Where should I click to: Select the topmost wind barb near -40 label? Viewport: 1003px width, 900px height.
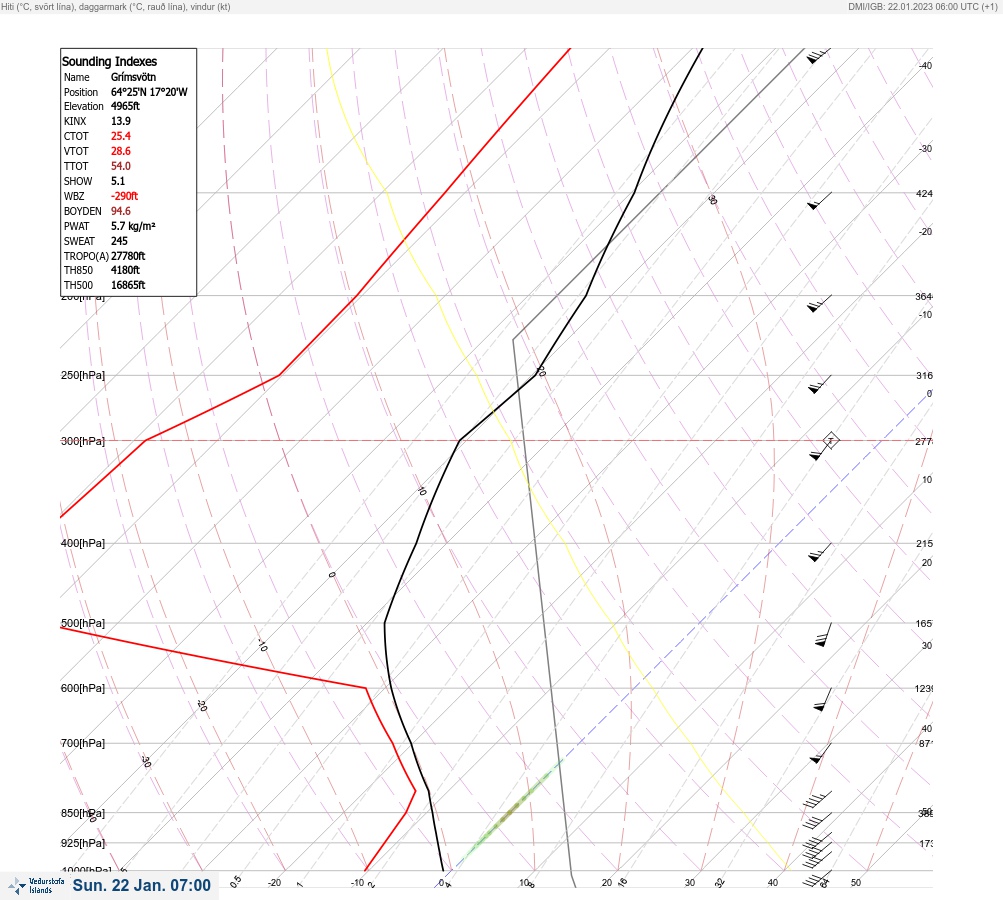[x=818, y=56]
